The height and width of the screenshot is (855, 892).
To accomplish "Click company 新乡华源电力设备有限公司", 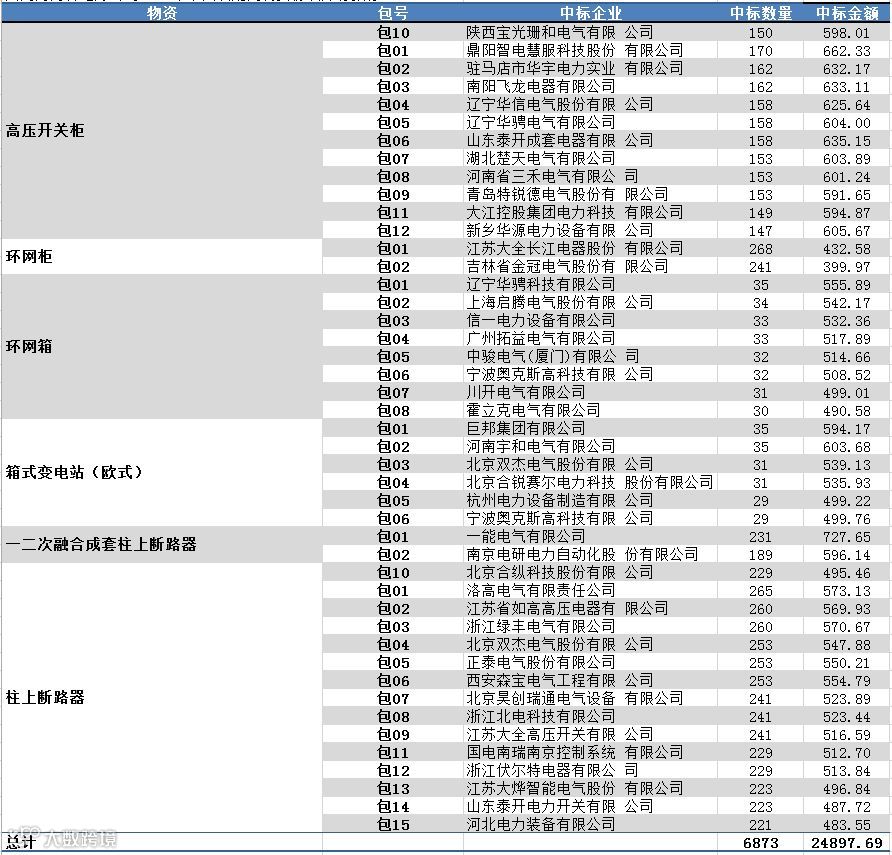I will (x=560, y=230).
